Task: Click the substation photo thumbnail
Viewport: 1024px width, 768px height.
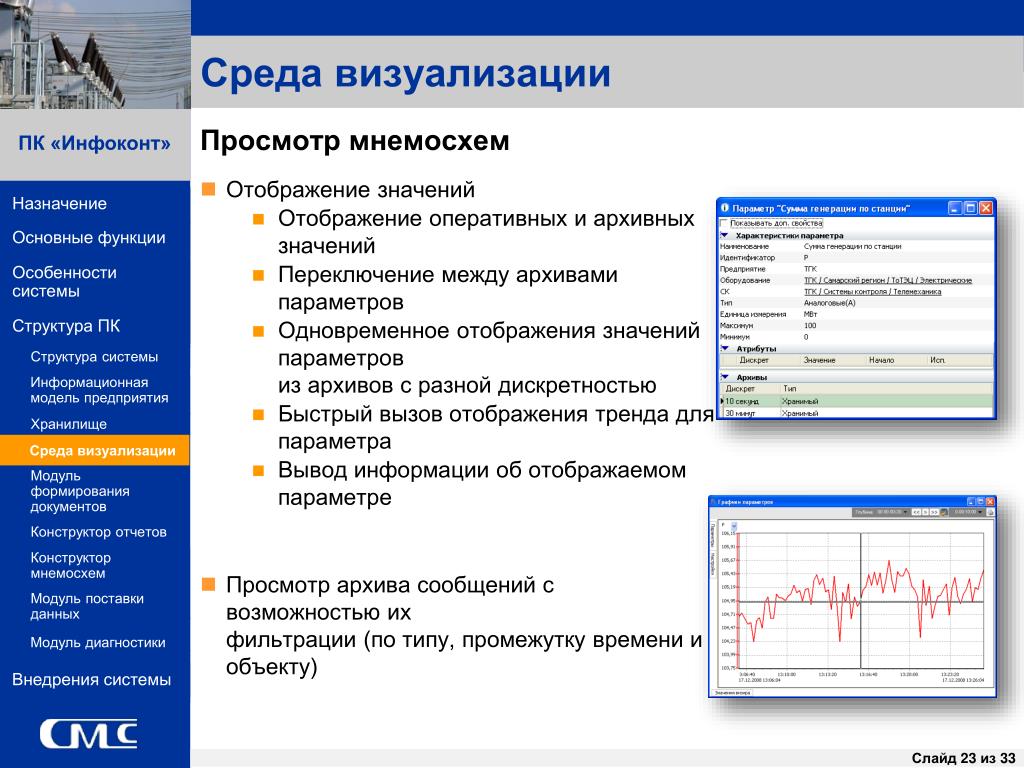Action: click(95, 54)
